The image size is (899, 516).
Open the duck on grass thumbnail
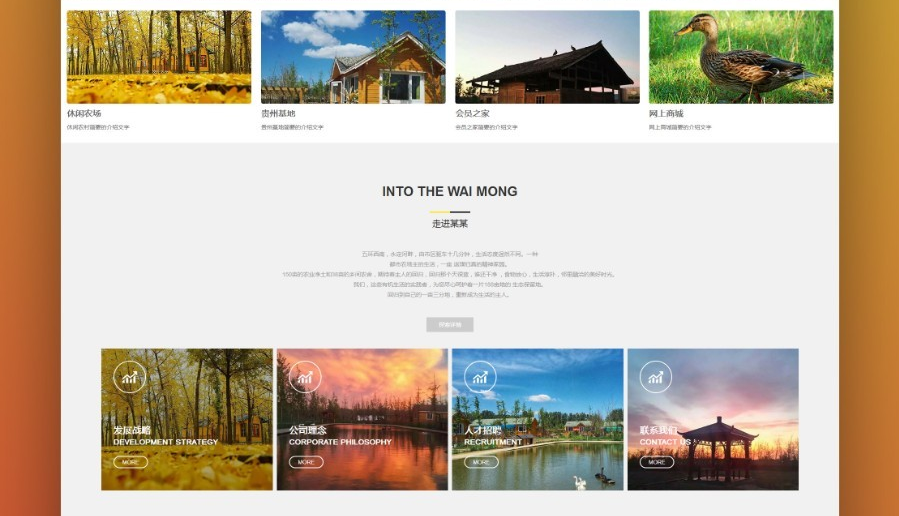741,57
